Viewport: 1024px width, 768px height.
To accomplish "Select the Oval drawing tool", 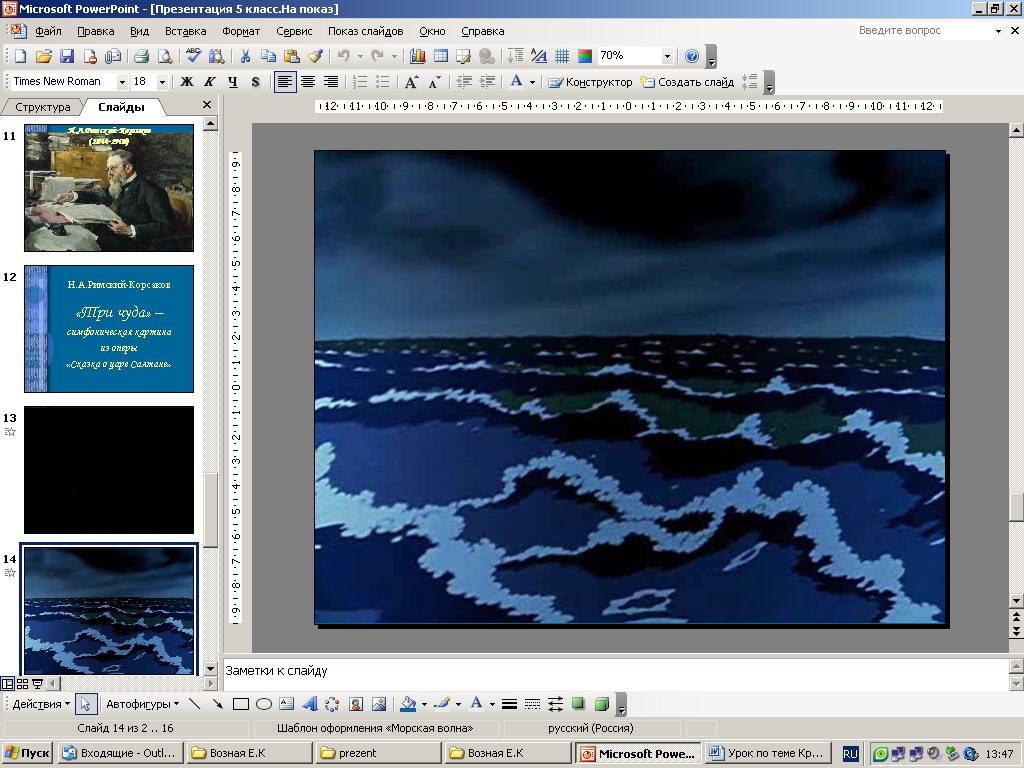I will click(264, 704).
